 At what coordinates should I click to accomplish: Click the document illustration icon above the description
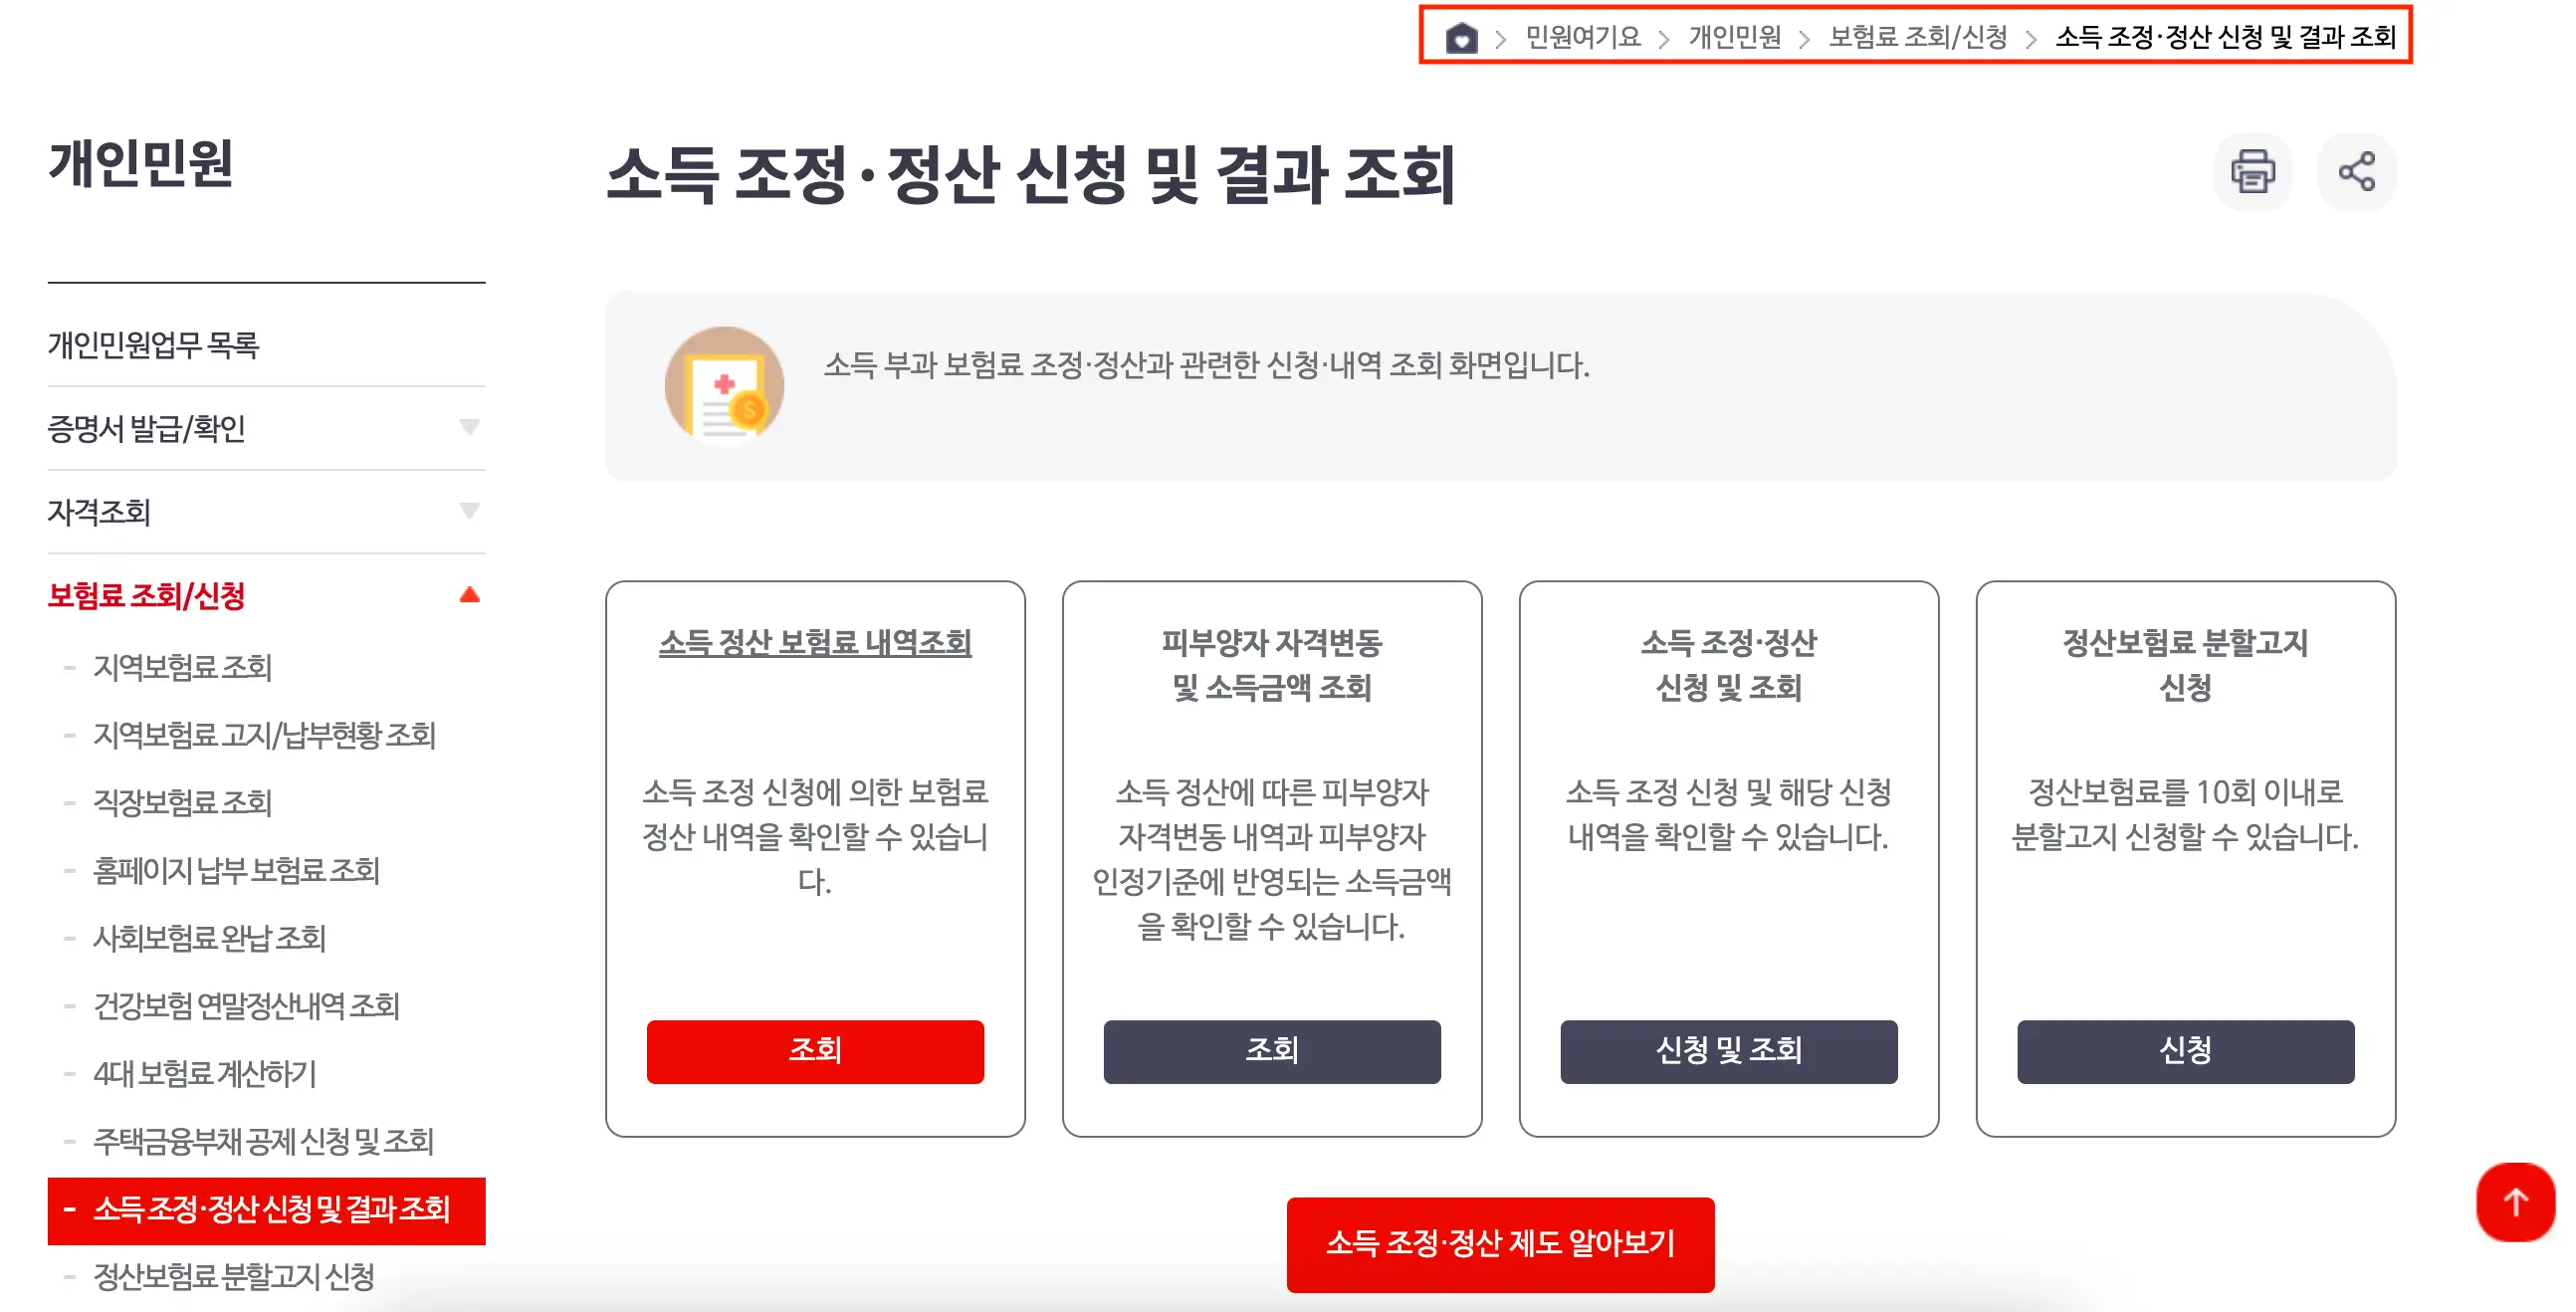click(724, 383)
